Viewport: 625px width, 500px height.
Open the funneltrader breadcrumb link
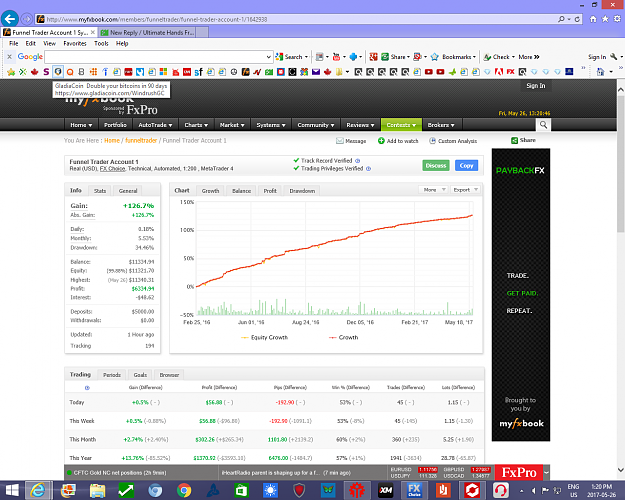pos(141,140)
